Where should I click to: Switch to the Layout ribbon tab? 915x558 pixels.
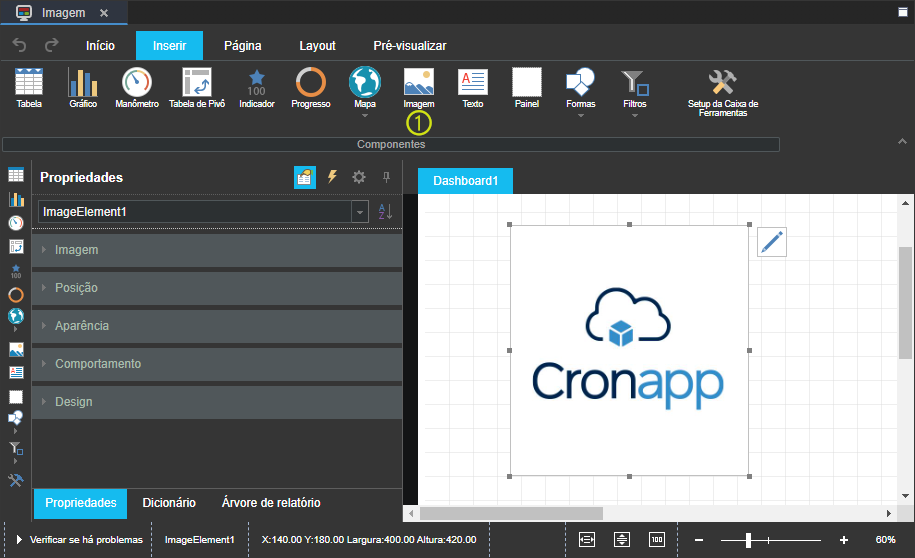pyautogui.click(x=317, y=46)
